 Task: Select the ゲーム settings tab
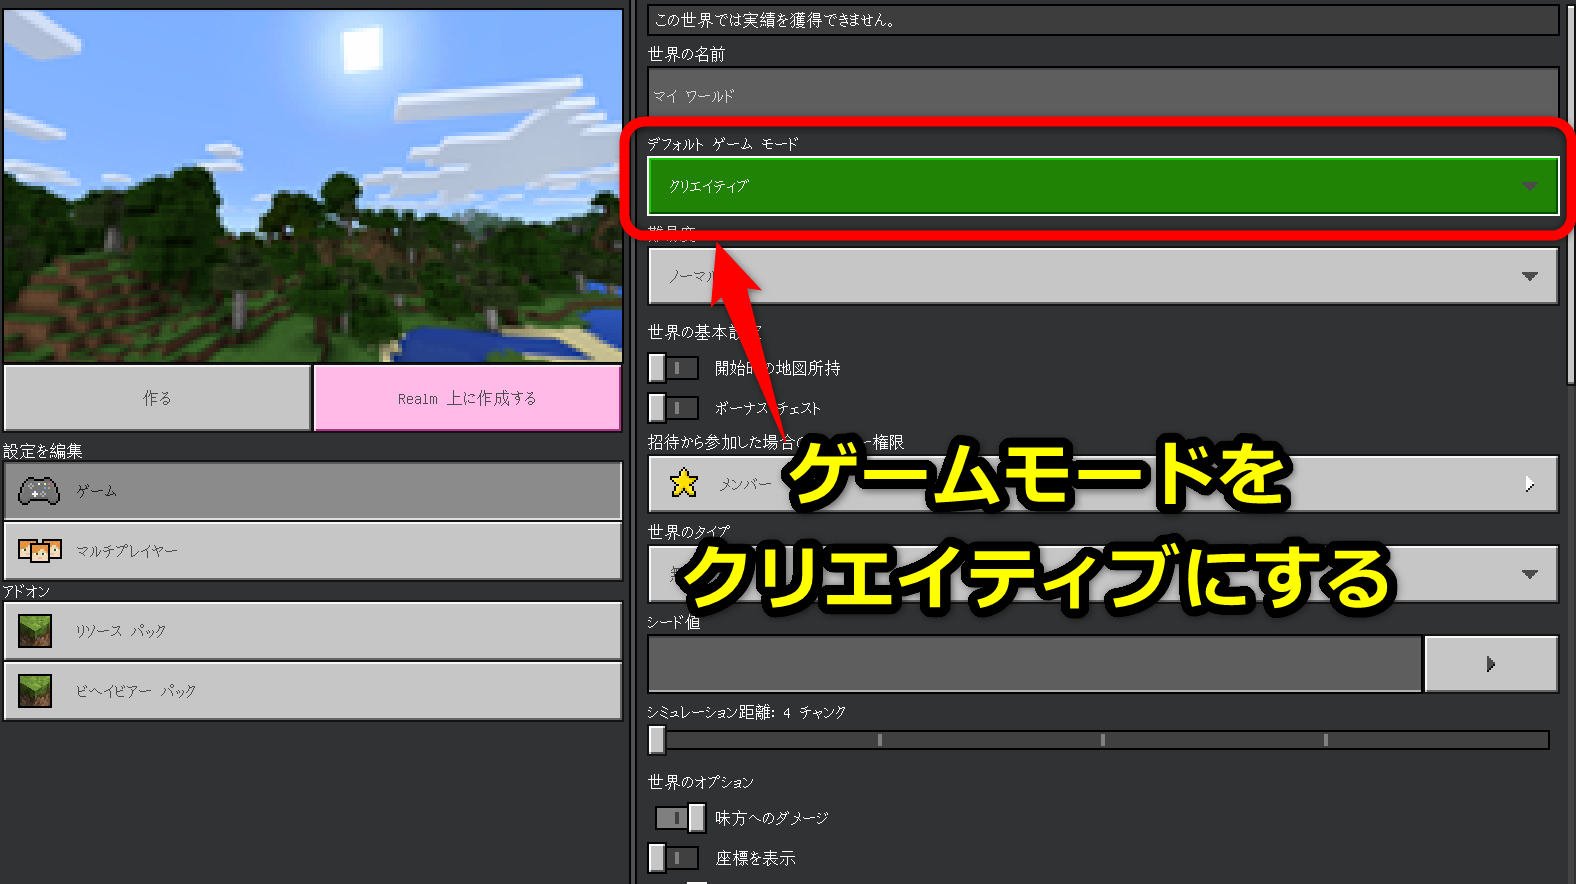(x=313, y=491)
